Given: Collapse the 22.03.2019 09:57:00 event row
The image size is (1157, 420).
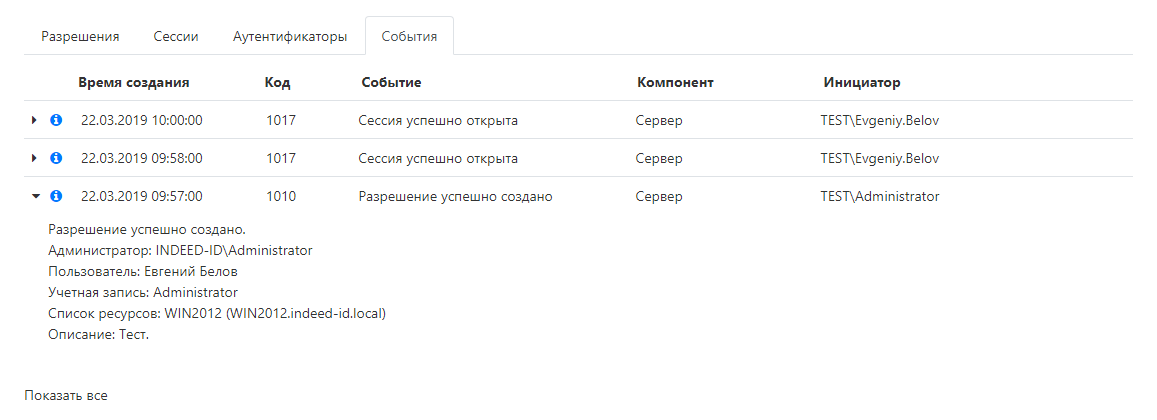Looking at the screenshot, I should pos(35,196).
